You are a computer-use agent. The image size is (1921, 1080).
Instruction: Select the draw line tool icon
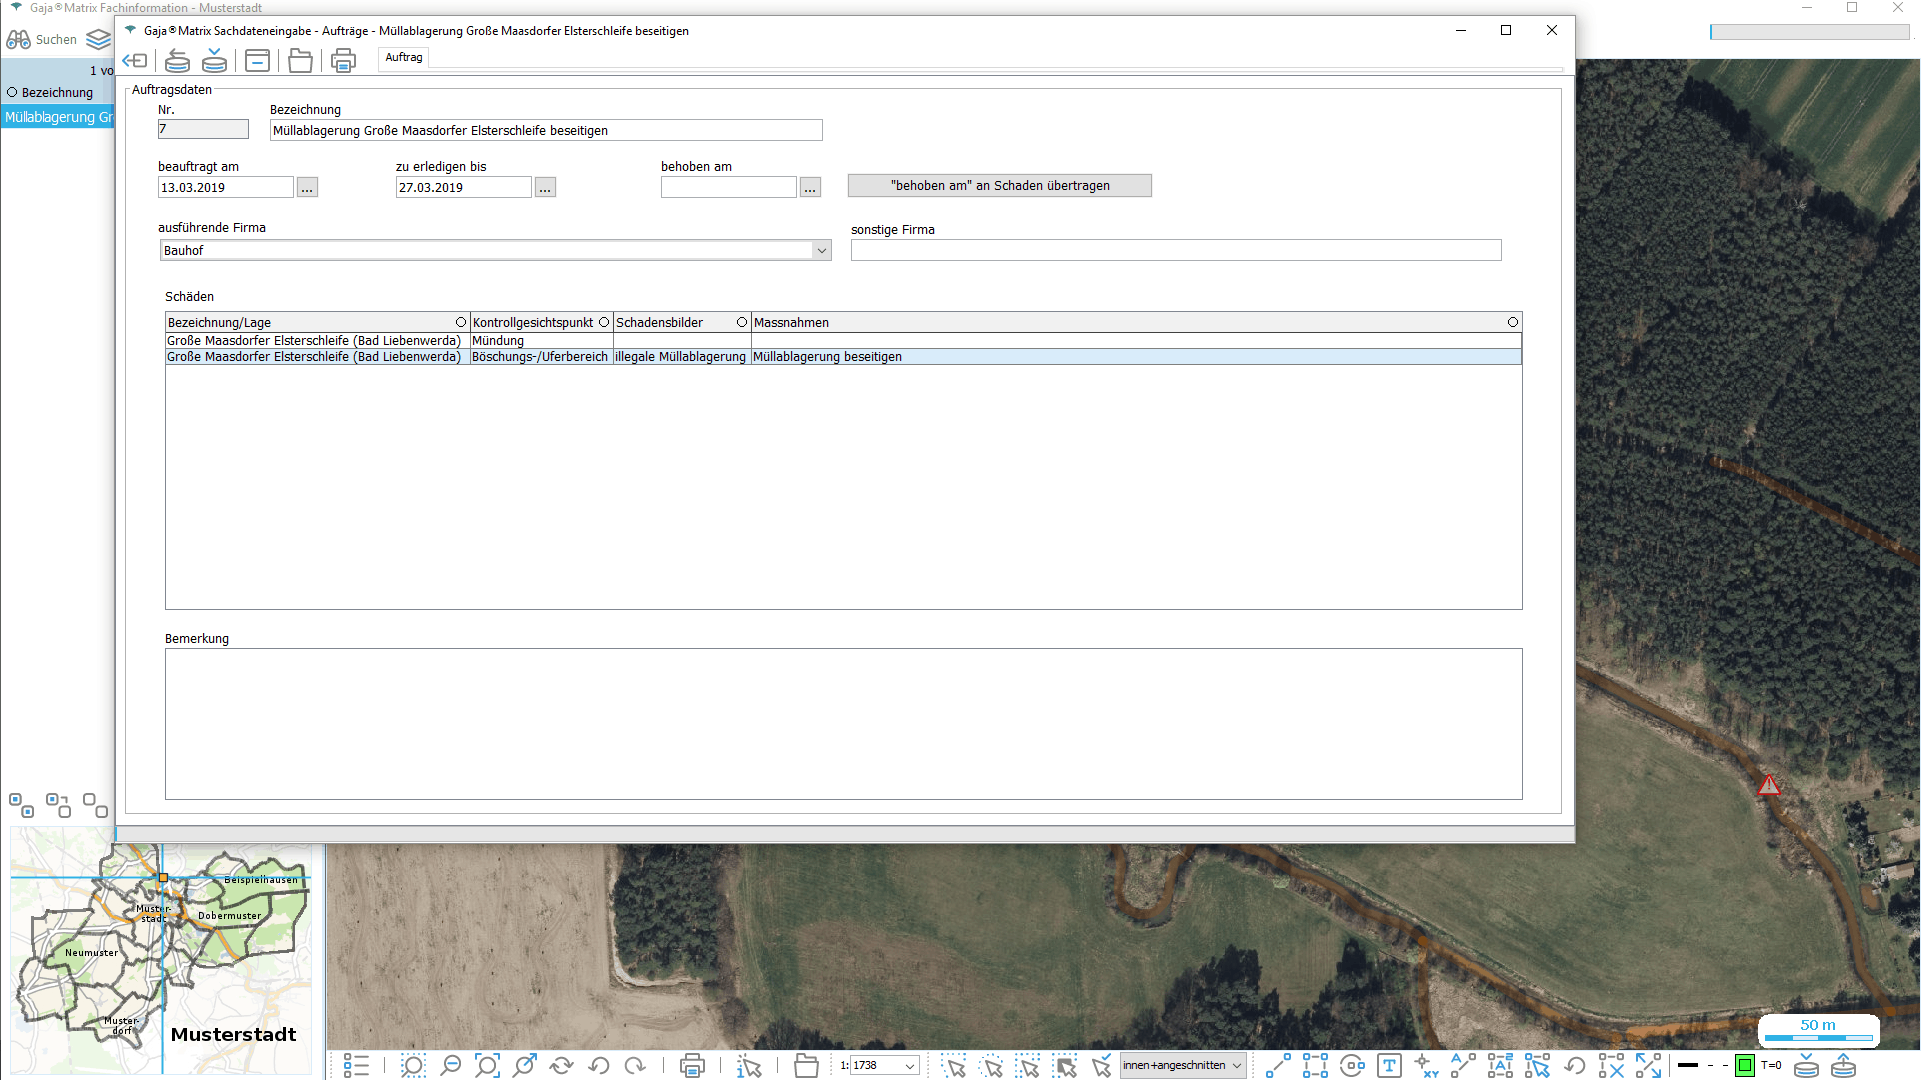pos(1278,1066)
